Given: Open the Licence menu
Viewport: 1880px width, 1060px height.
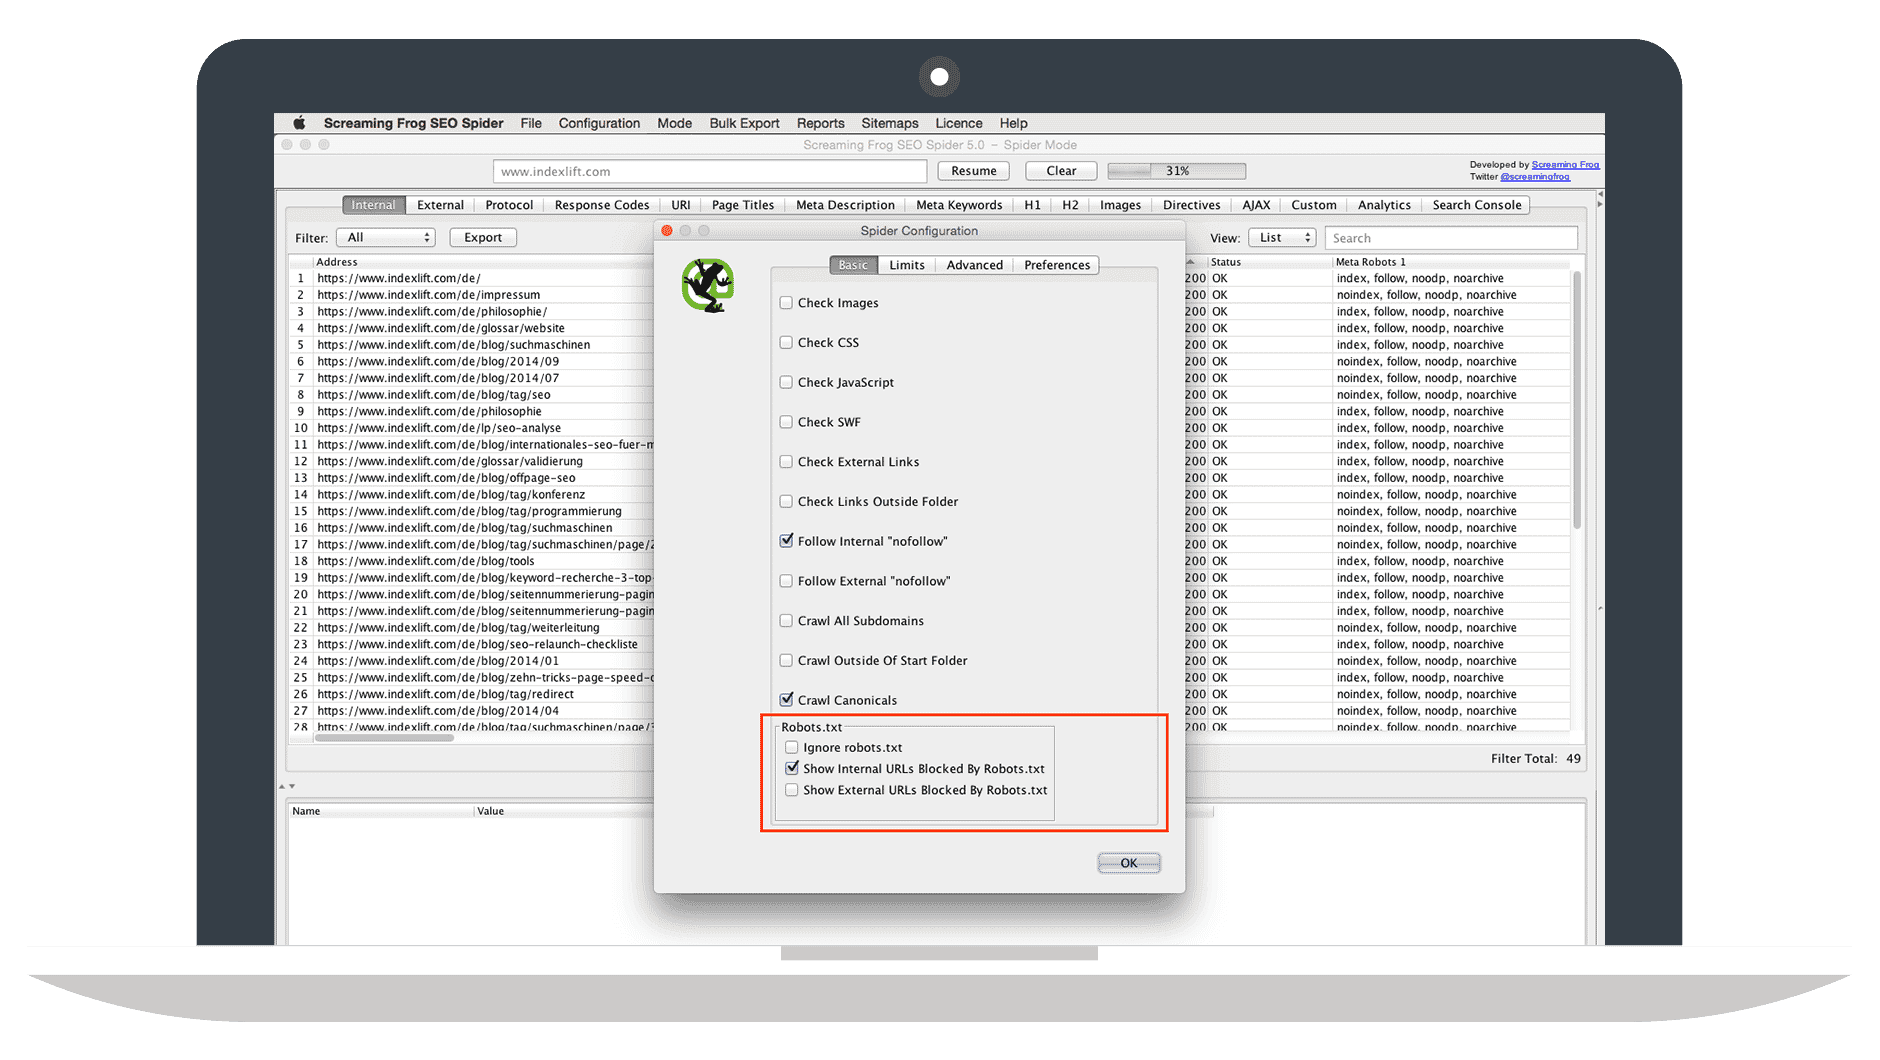Looking at the screenshot, I should [959, 123].
